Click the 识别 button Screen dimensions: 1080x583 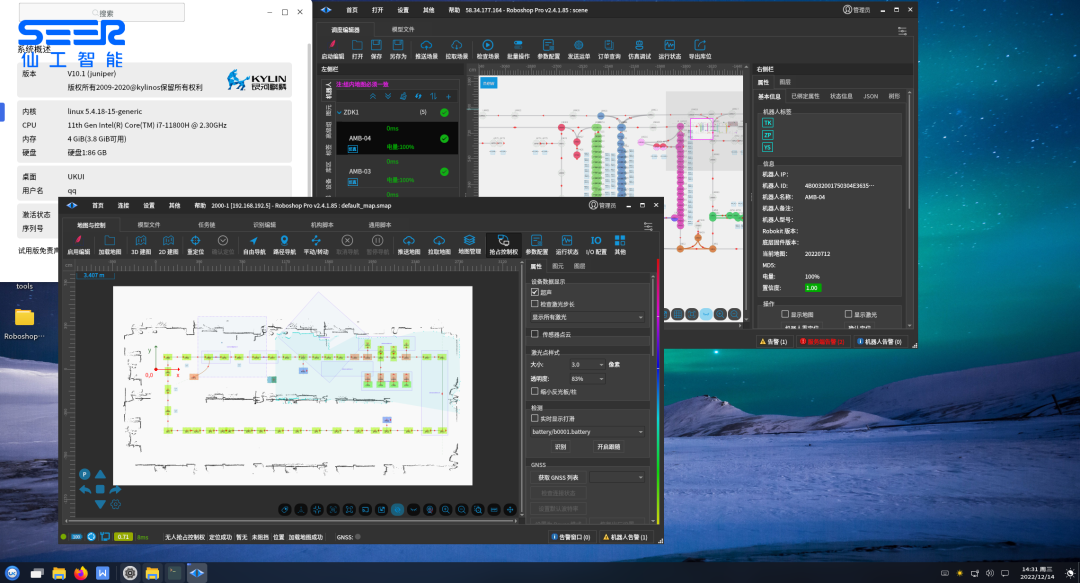click(x=561, y=447)
